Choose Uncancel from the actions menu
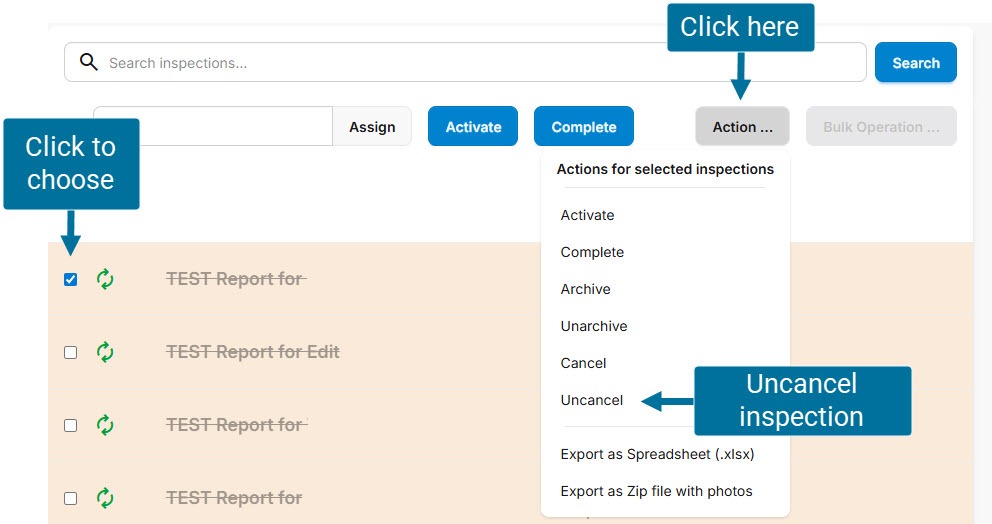Viewport: 992px width, 524px height. click(592, 400)
